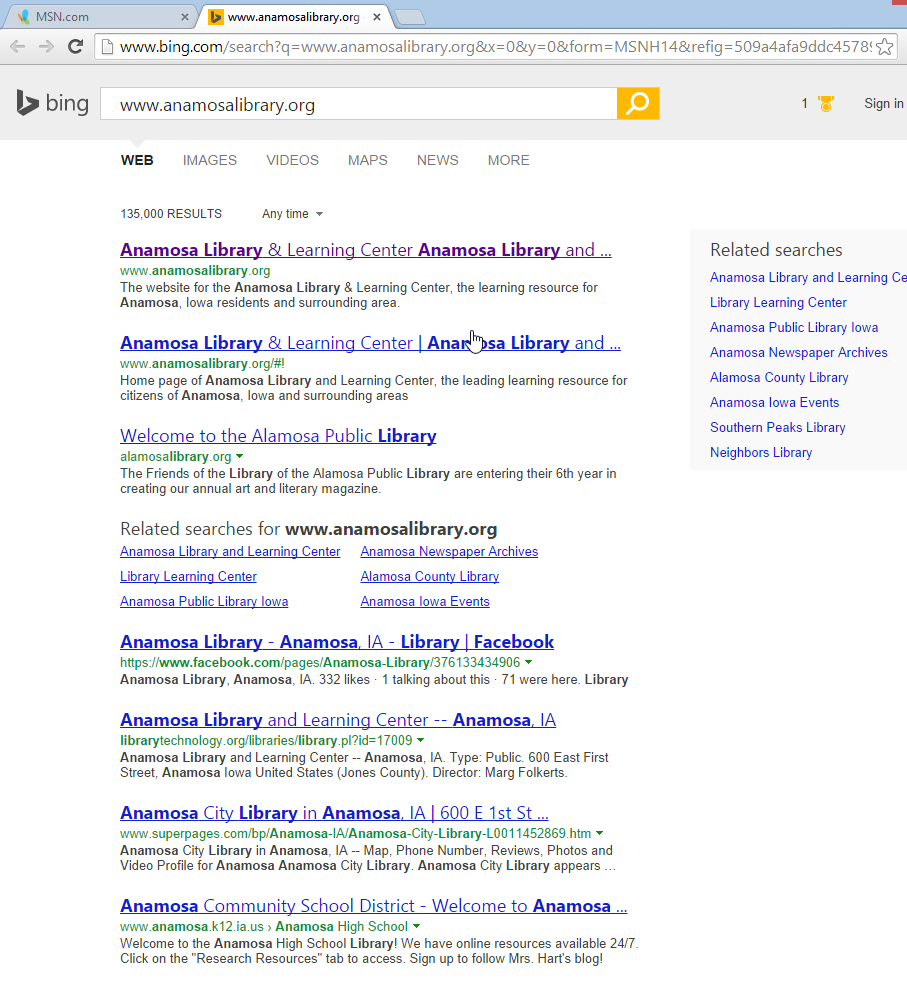The width and height of the screenshot is (907, 986).
Task: Open the MORE menu
Action: [509, 160]
